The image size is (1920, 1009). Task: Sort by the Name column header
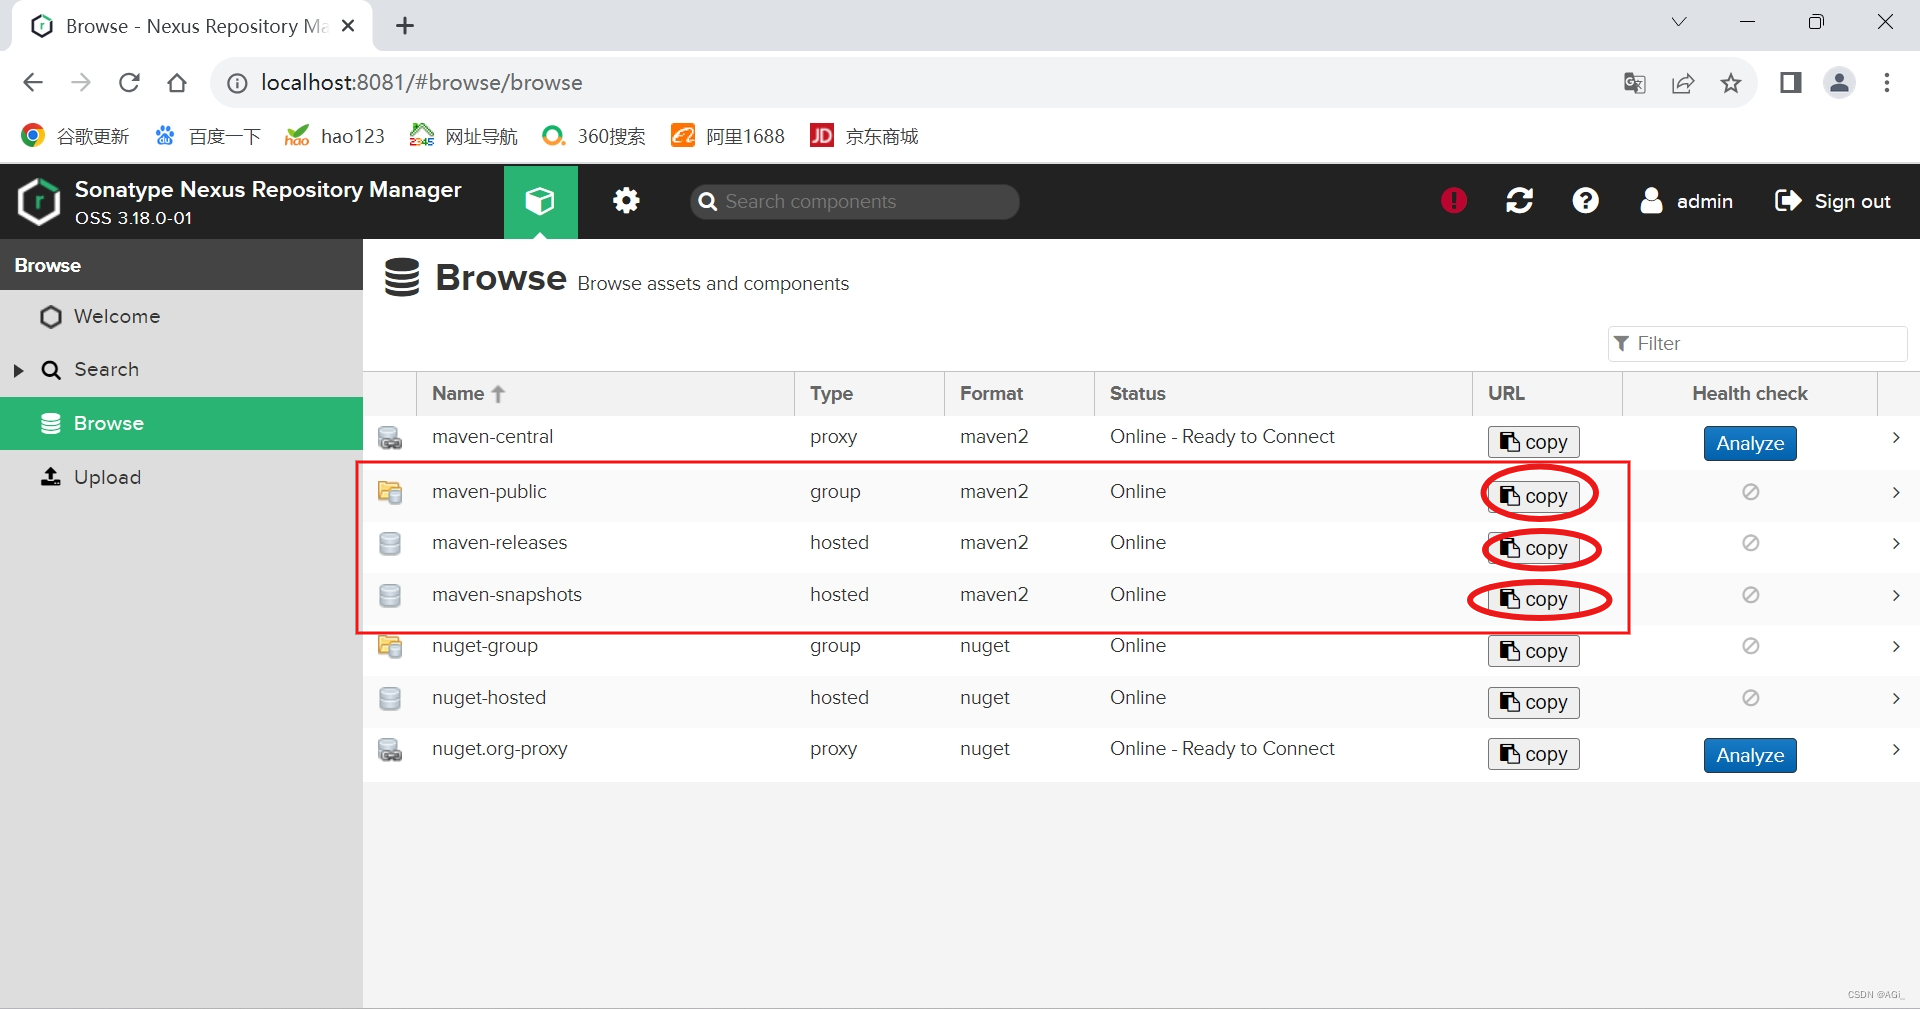(605, 394)
